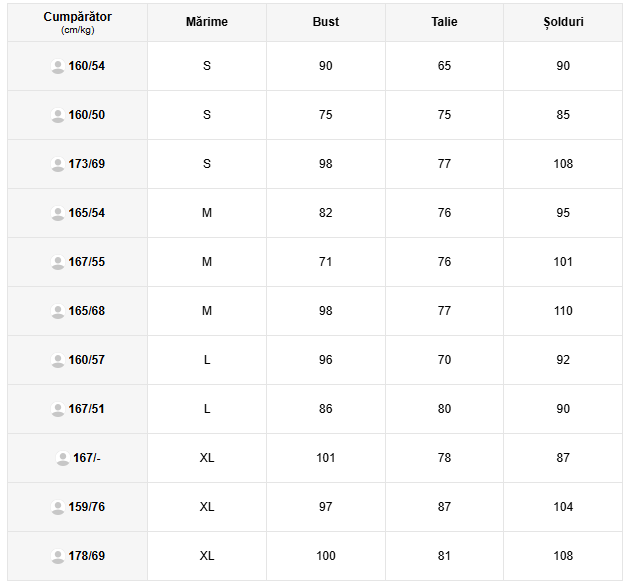Click the Cumpărător column header
Screen dimensions: 632x588
click(x=77, y=22)
